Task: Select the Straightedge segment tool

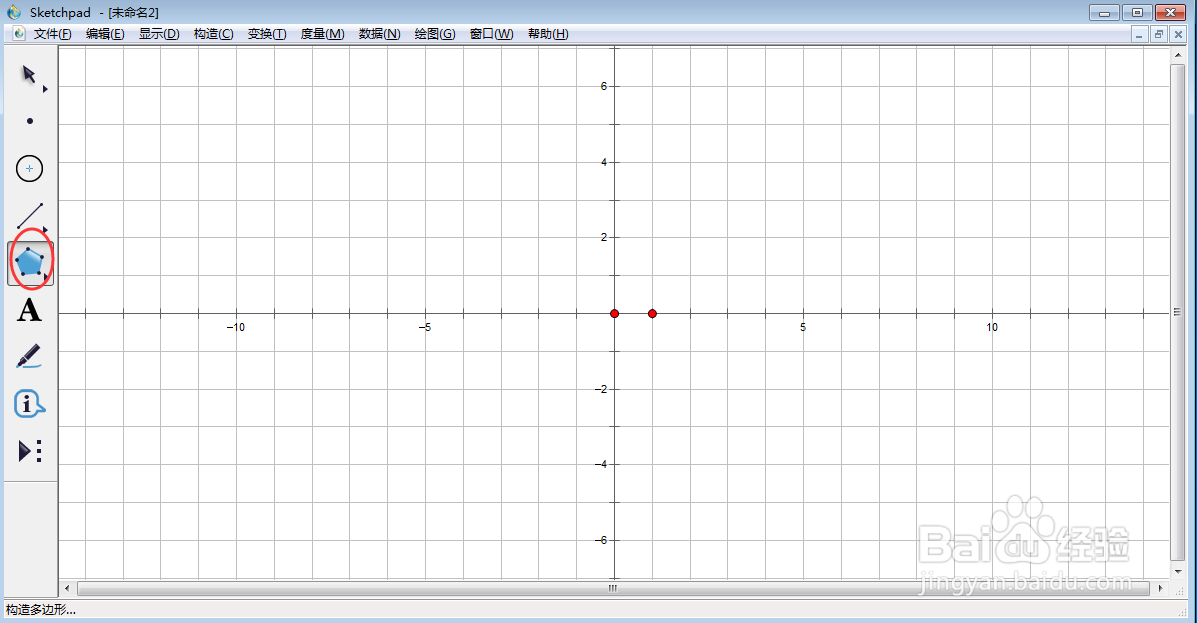Action: [x=30, y=215]
